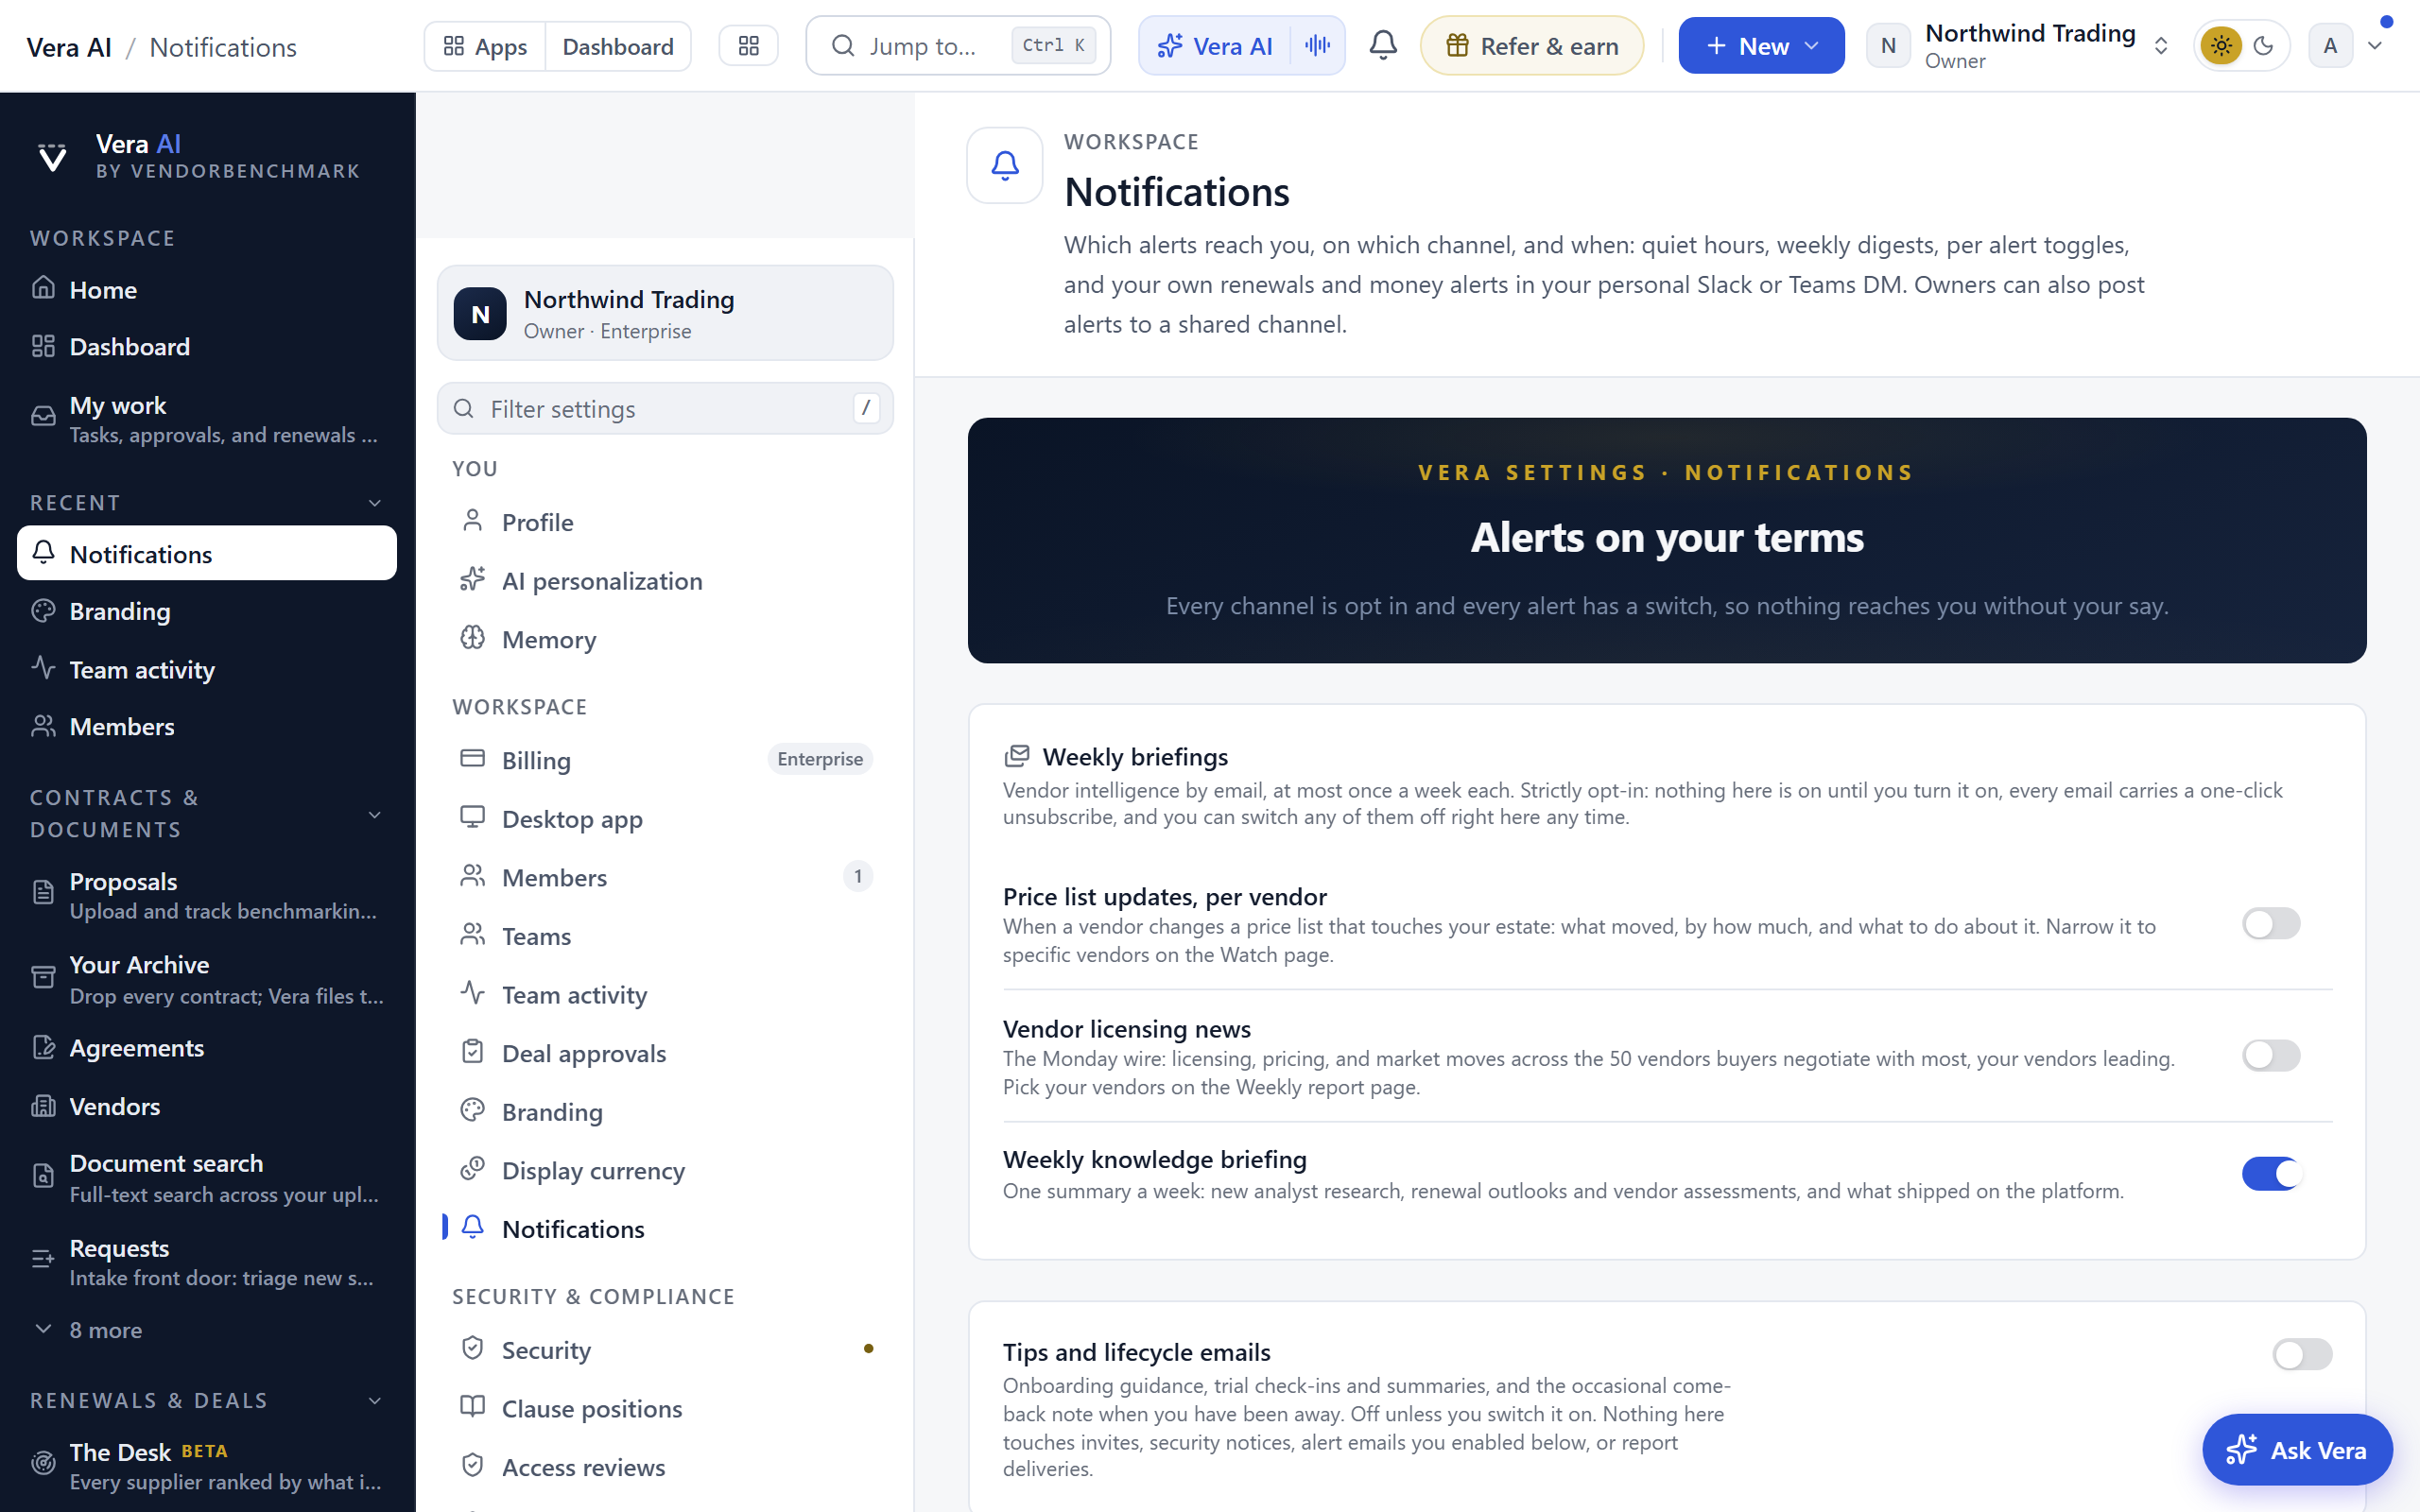This screenshot has height=1512, width=2420.
Task: Open Teams settings
Action: pyautogui.click(x=665, y=936)
